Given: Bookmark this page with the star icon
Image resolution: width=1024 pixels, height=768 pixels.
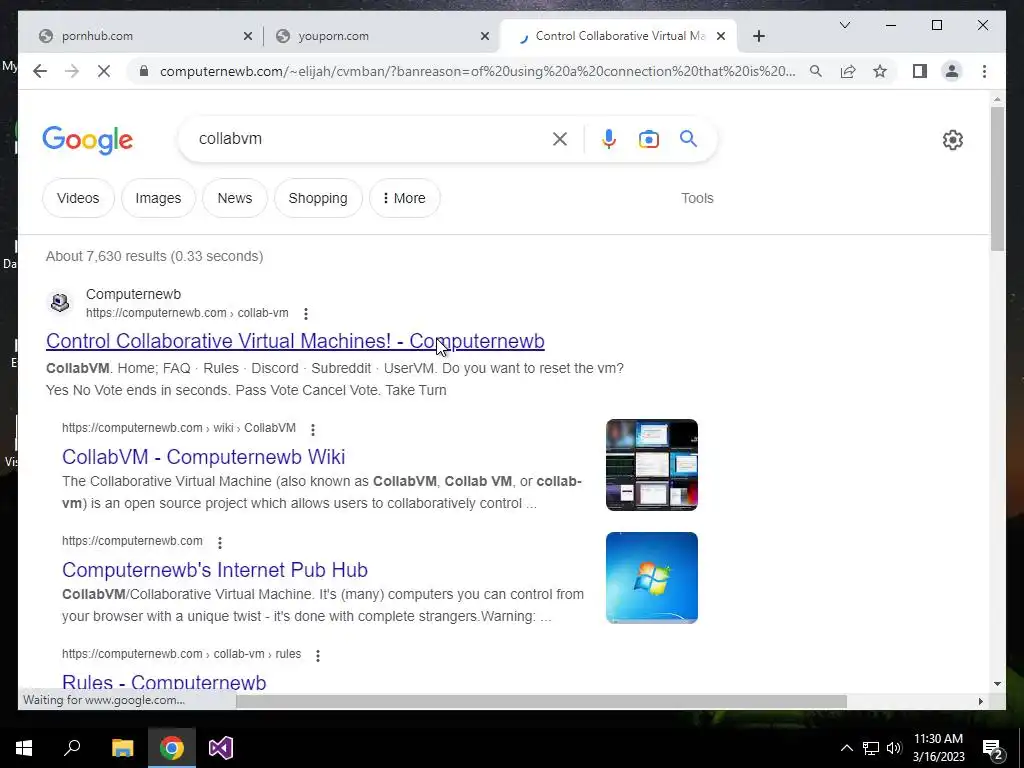Looking at the screenshot, I should (x=880, y=71).
